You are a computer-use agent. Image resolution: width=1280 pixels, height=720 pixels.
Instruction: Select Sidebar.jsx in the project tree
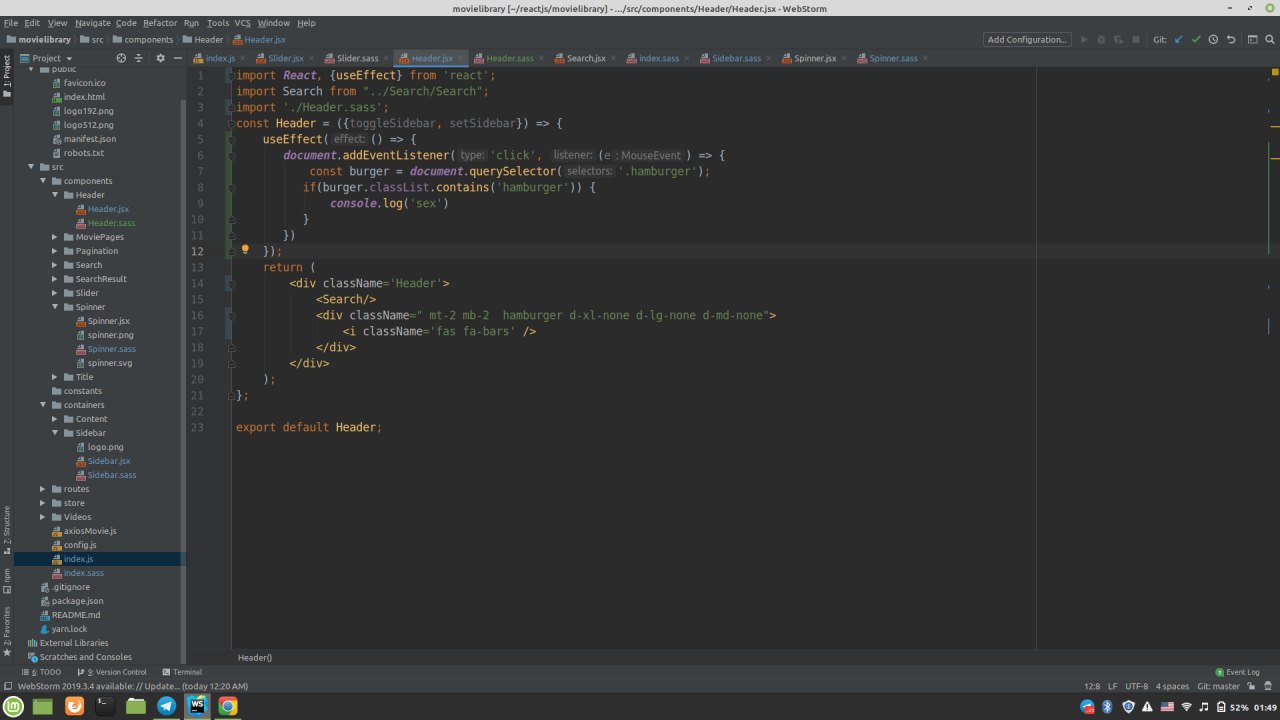109,461
